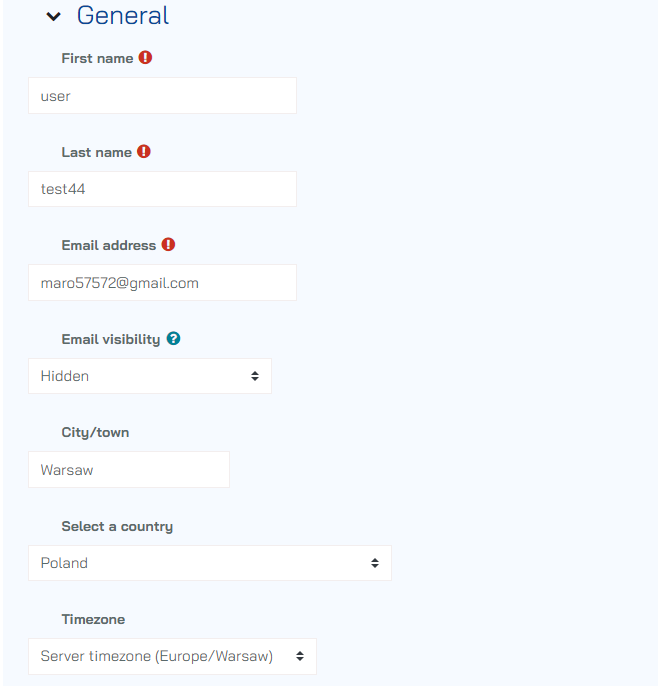Click the Last name label

(96, 152)
